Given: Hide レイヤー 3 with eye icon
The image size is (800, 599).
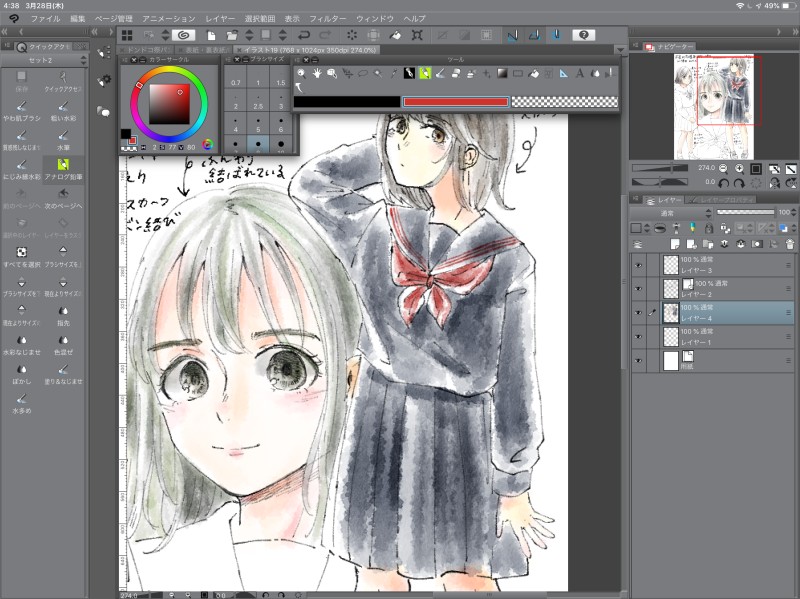Looking at the screenshot, I should pyautogui.click(x=638, y=265).
